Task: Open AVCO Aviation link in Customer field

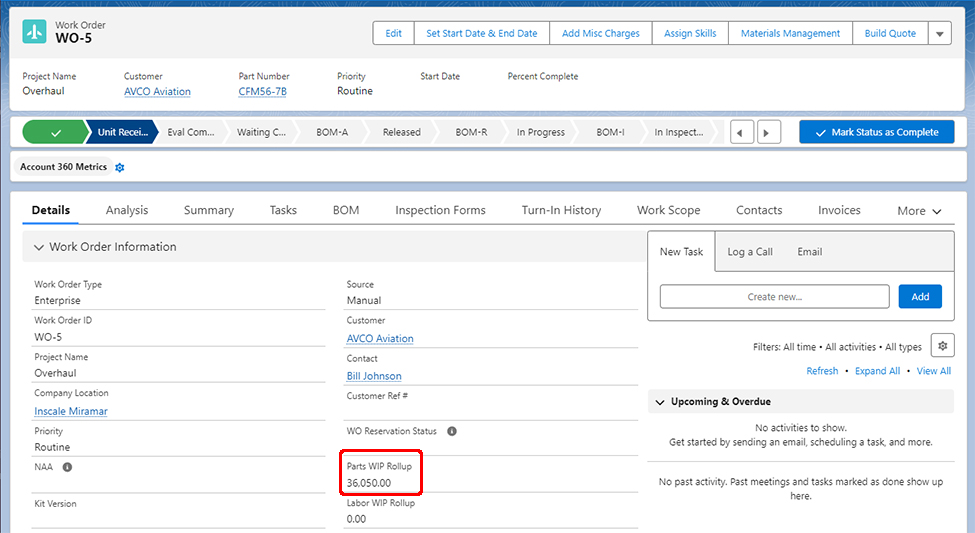Action: point(380,338)
